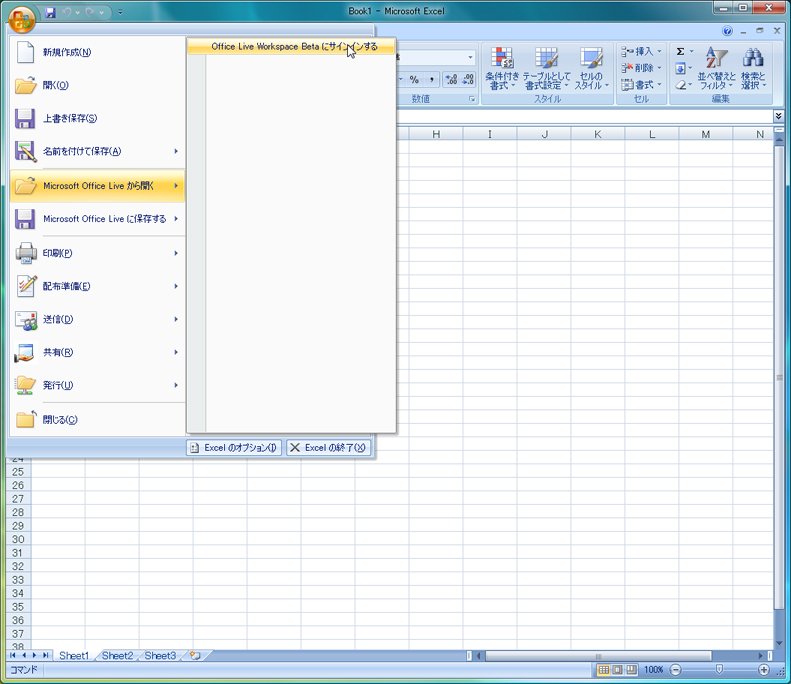Click the Fill down icon
Image resolution: width=791 pixels, height=684 pixels.
pyautogui.click(x=681, y=68)
